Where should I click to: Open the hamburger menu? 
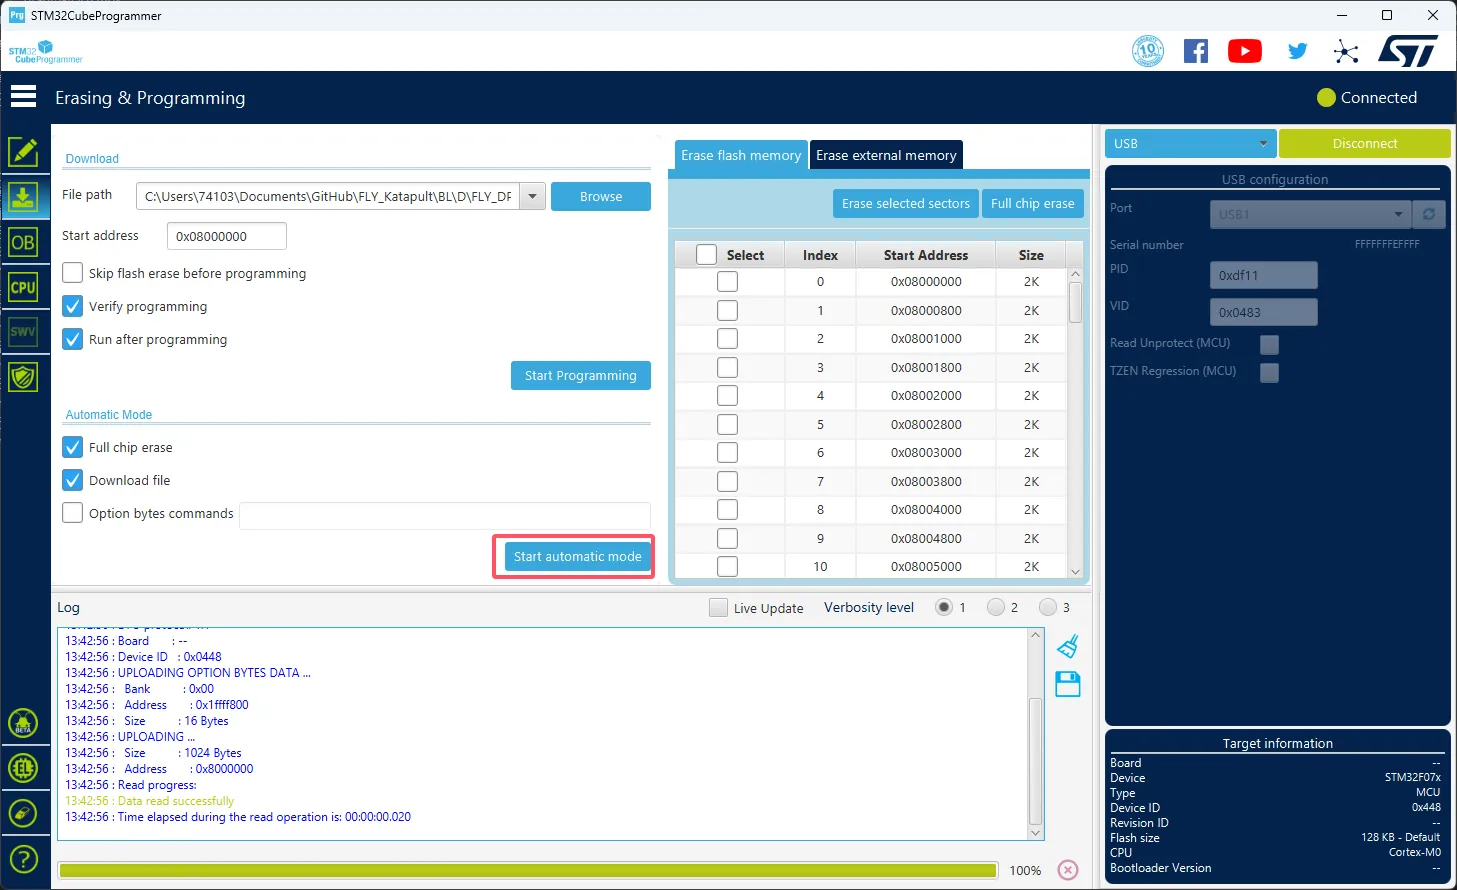[x=23, y=97]
